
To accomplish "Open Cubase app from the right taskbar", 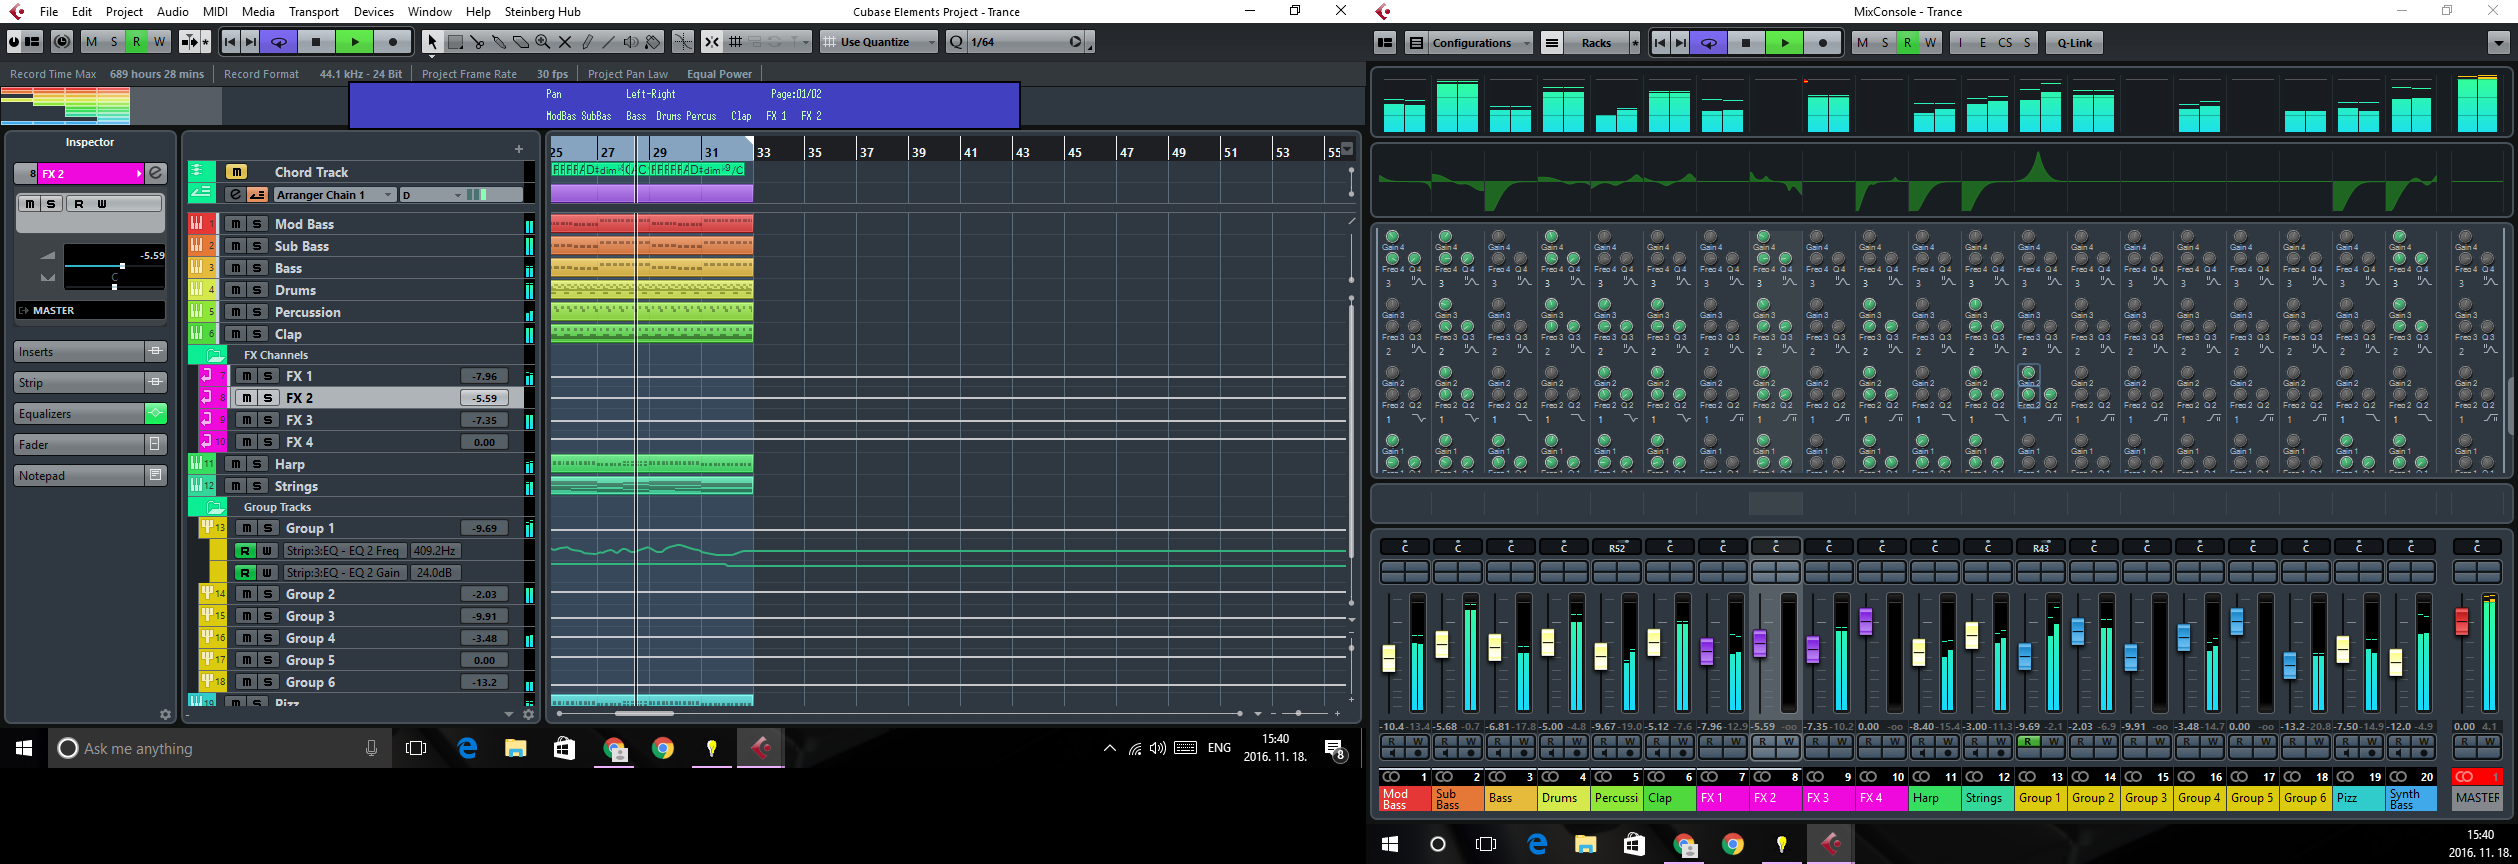I will pyautogui.click(x=1830, y=844).
